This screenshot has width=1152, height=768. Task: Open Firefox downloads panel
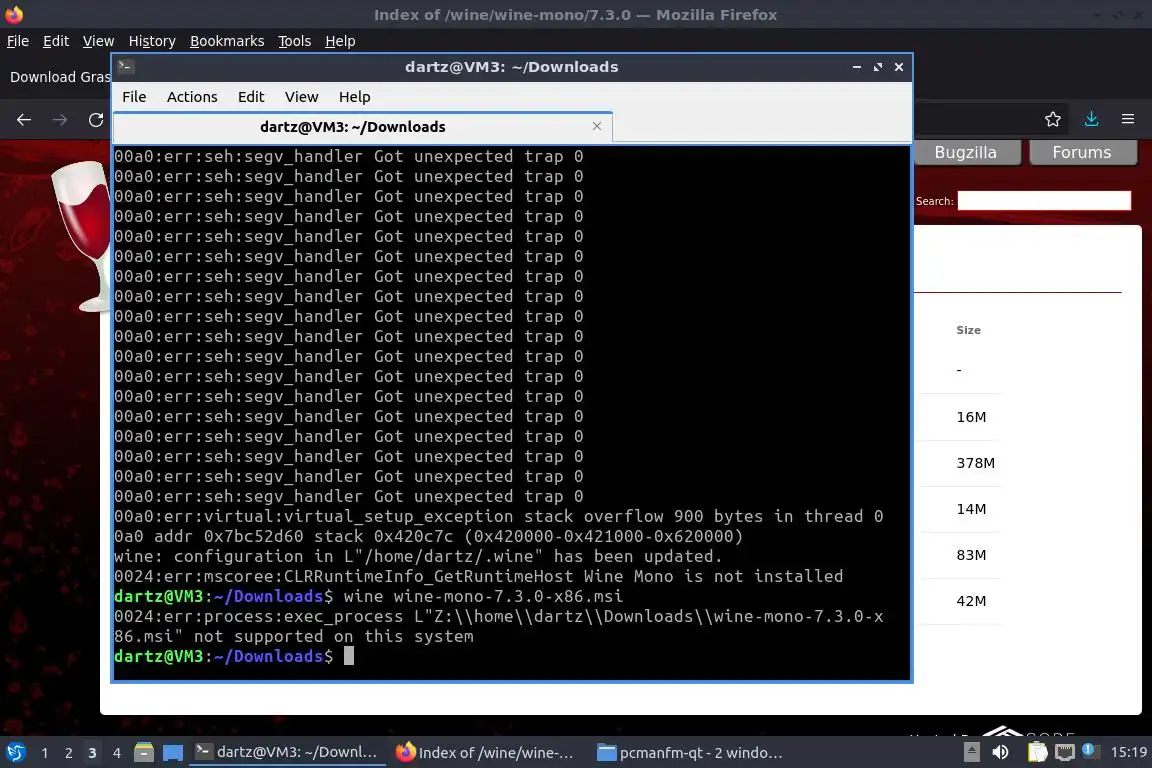coord(1092,119)
